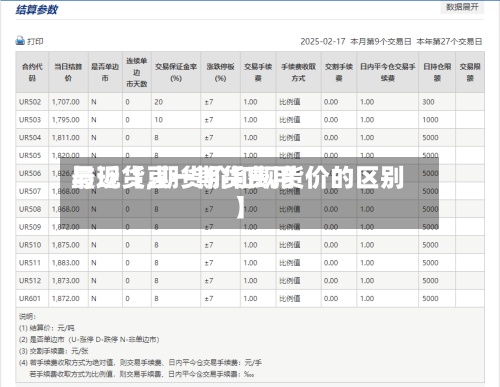
Task: Click margin rate value 20
Action: coord(159,102)
